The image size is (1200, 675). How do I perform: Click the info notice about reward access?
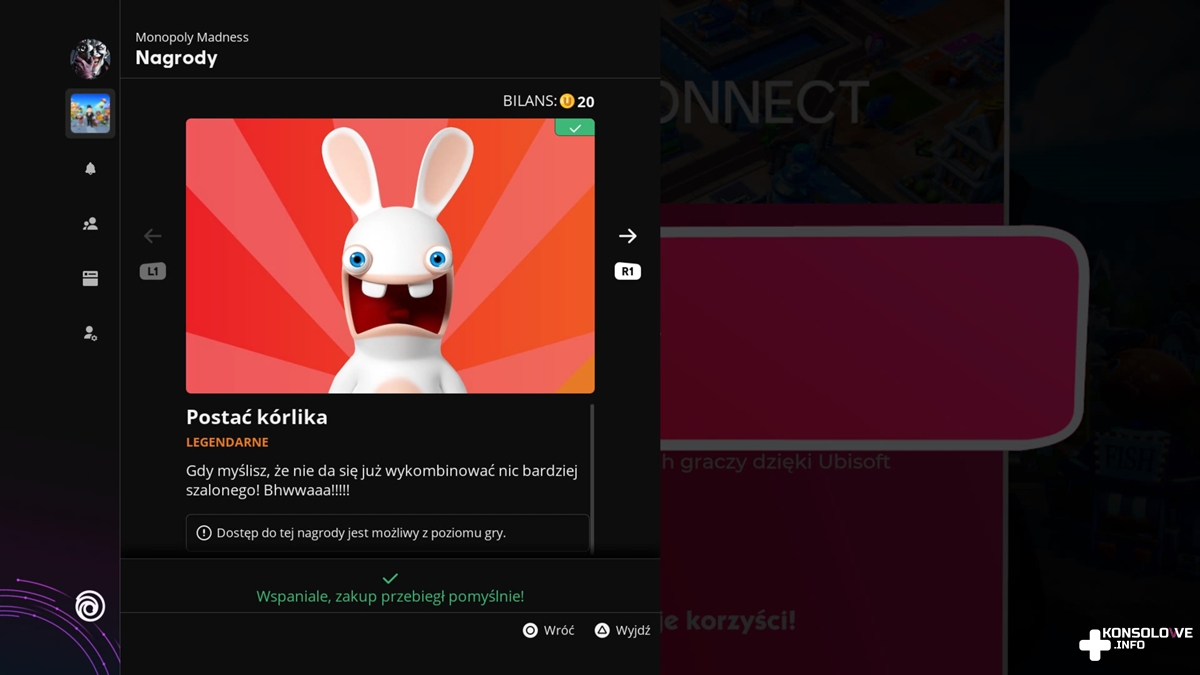388,533
